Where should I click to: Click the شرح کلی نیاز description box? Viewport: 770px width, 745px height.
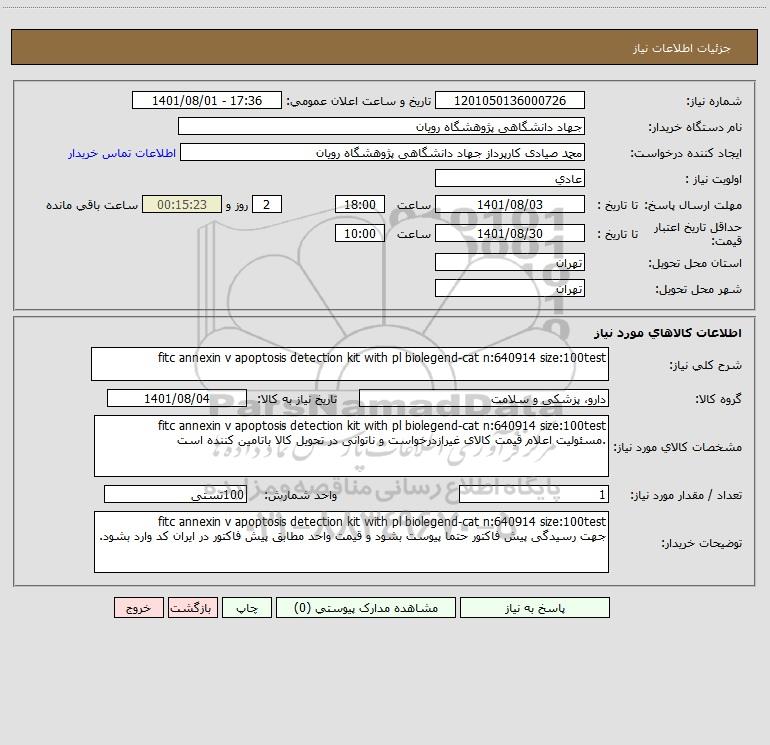click(x=350, y=364)
